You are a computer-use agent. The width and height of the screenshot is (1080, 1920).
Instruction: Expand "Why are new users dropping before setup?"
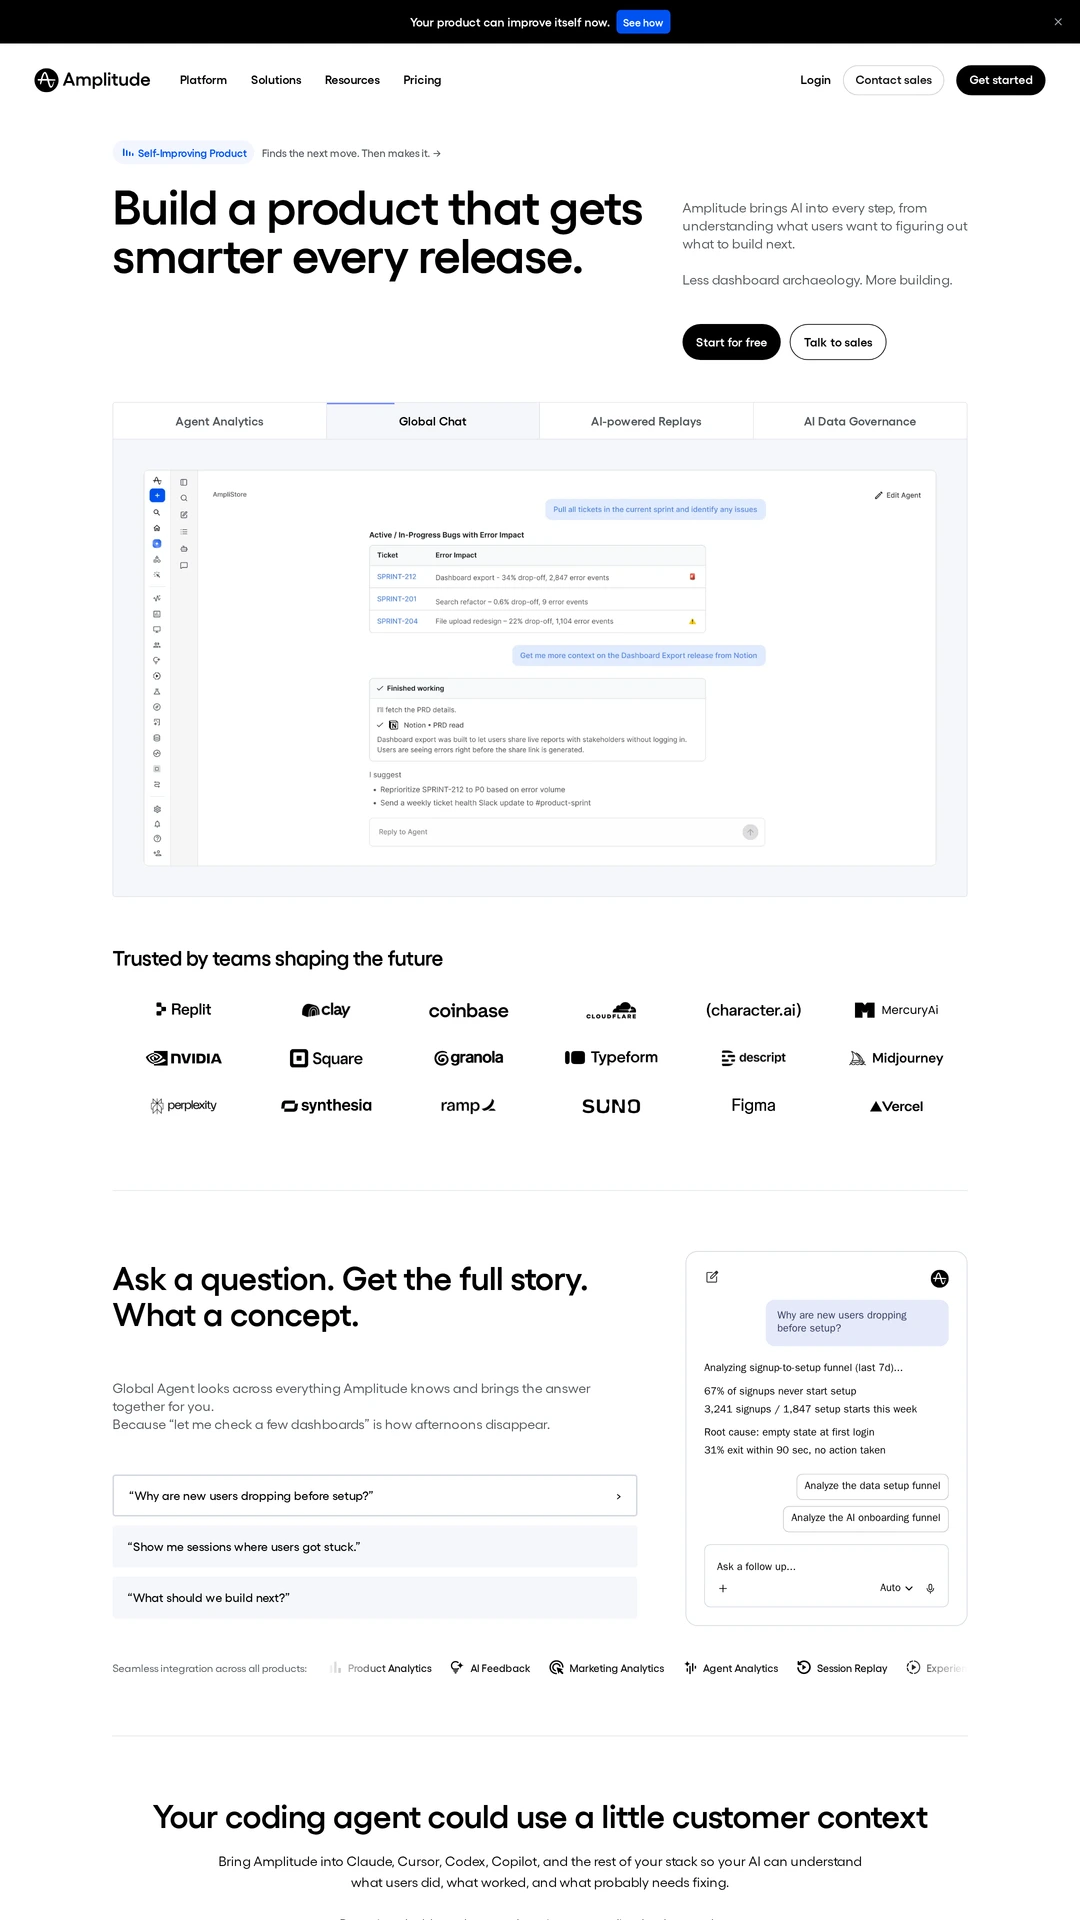(375, 1496)
